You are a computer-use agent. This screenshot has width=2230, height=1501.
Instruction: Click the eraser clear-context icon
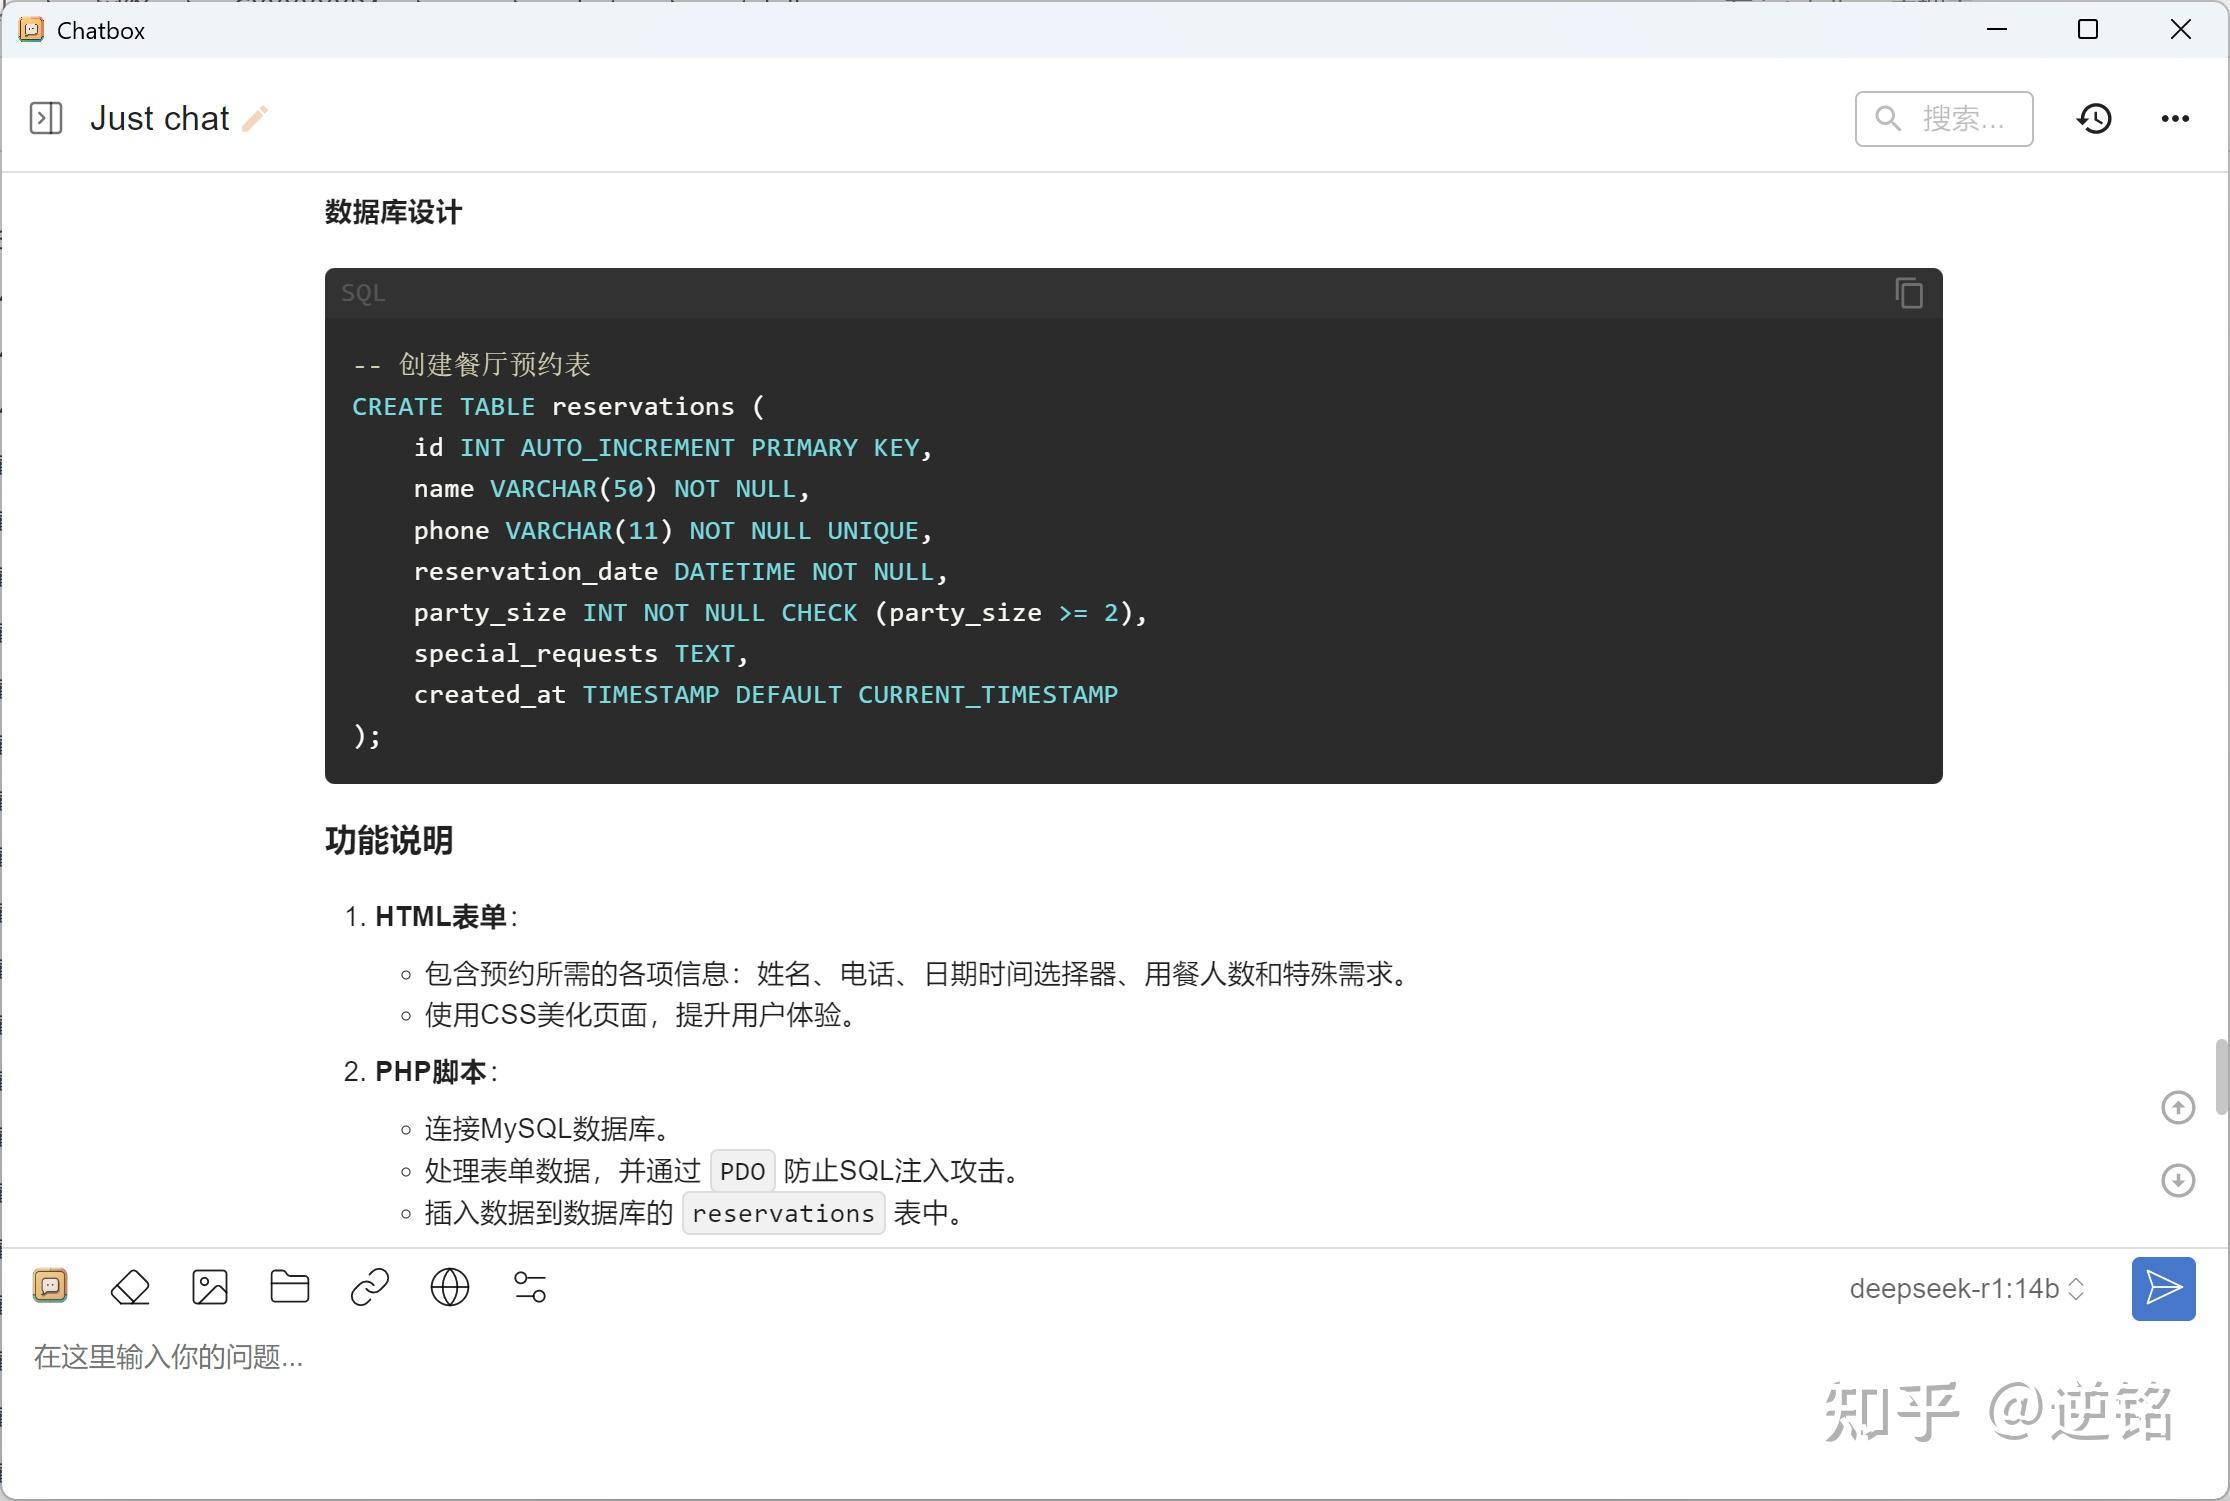130,1287
